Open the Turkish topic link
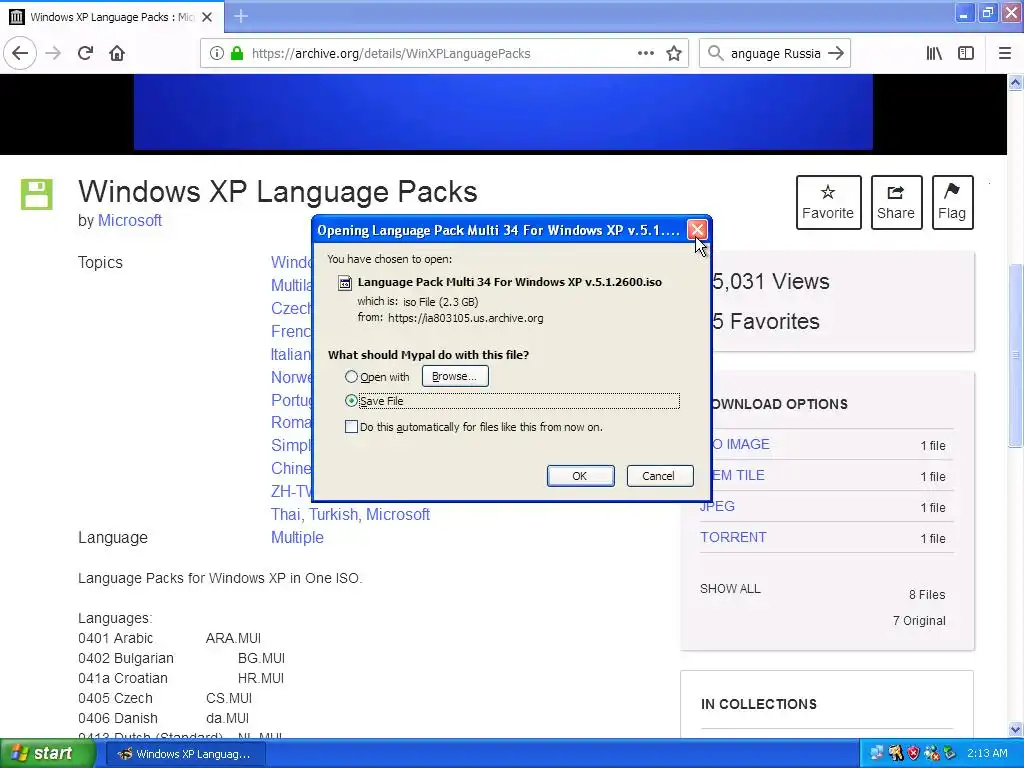This screenshot has height=768, width=1024. coord(333,515)
